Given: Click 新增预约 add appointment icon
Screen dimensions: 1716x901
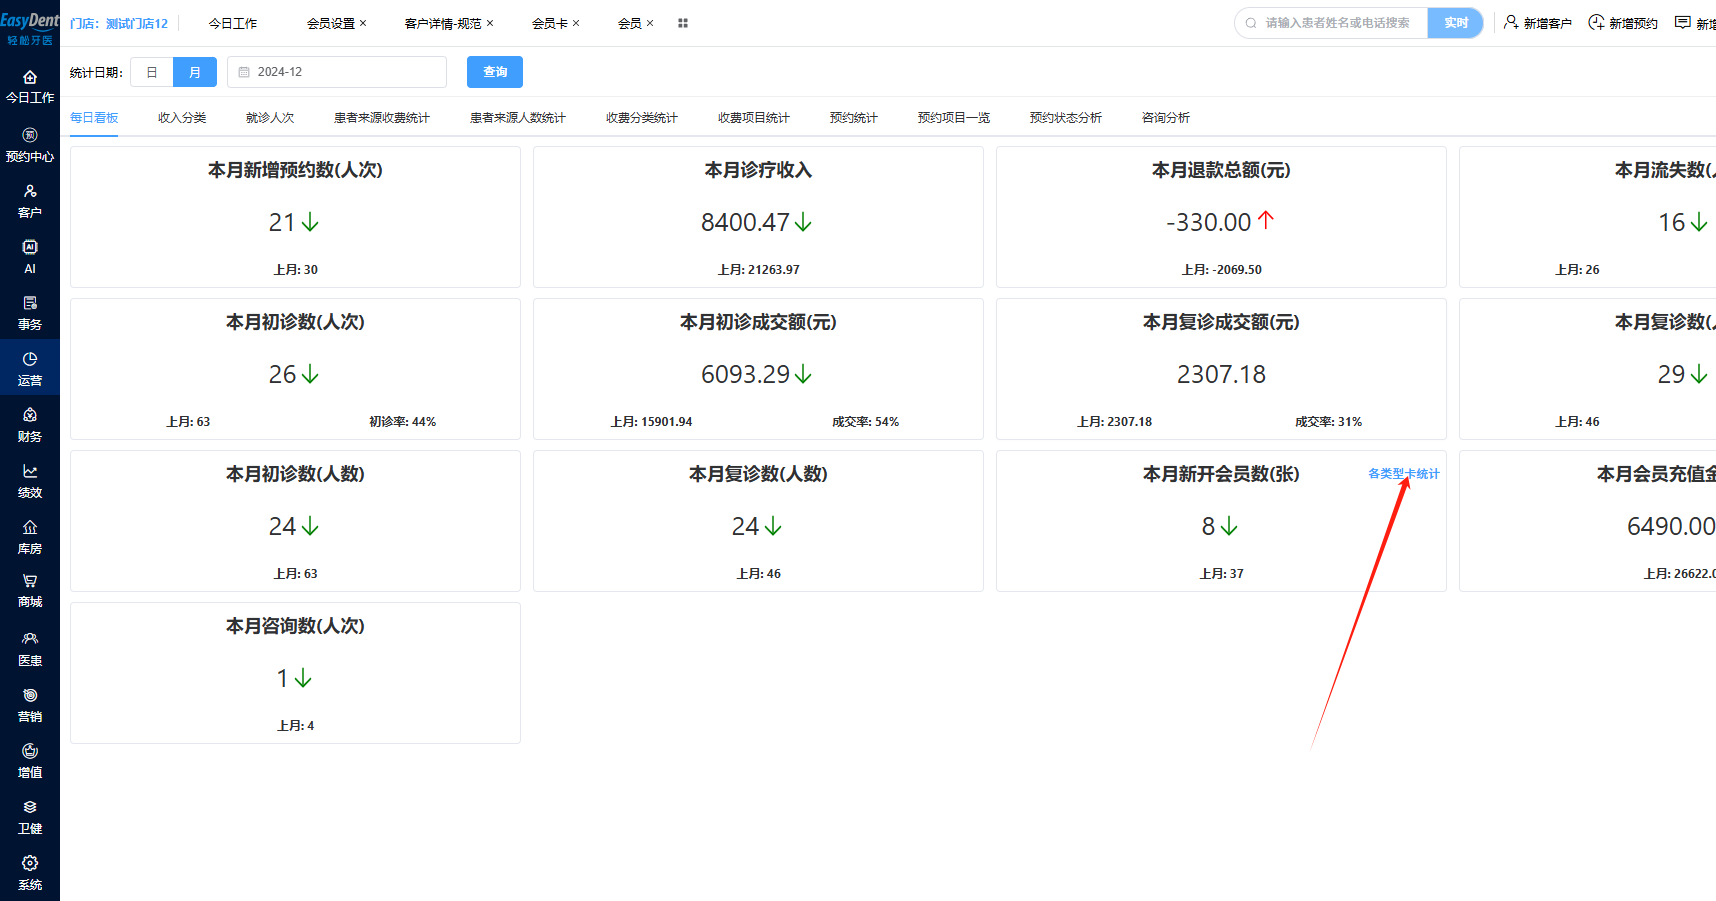Looking at the screenshot, I should pyautogui.click(x=1596, y=22).
